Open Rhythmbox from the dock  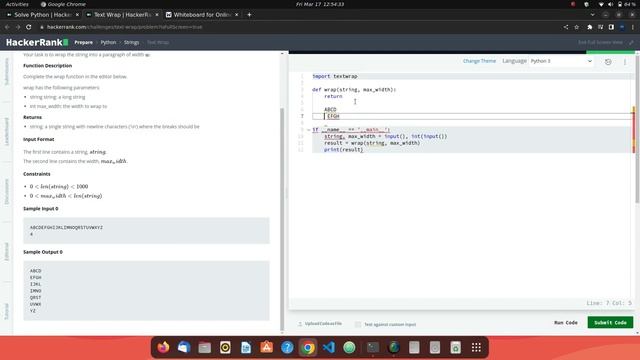225,347
